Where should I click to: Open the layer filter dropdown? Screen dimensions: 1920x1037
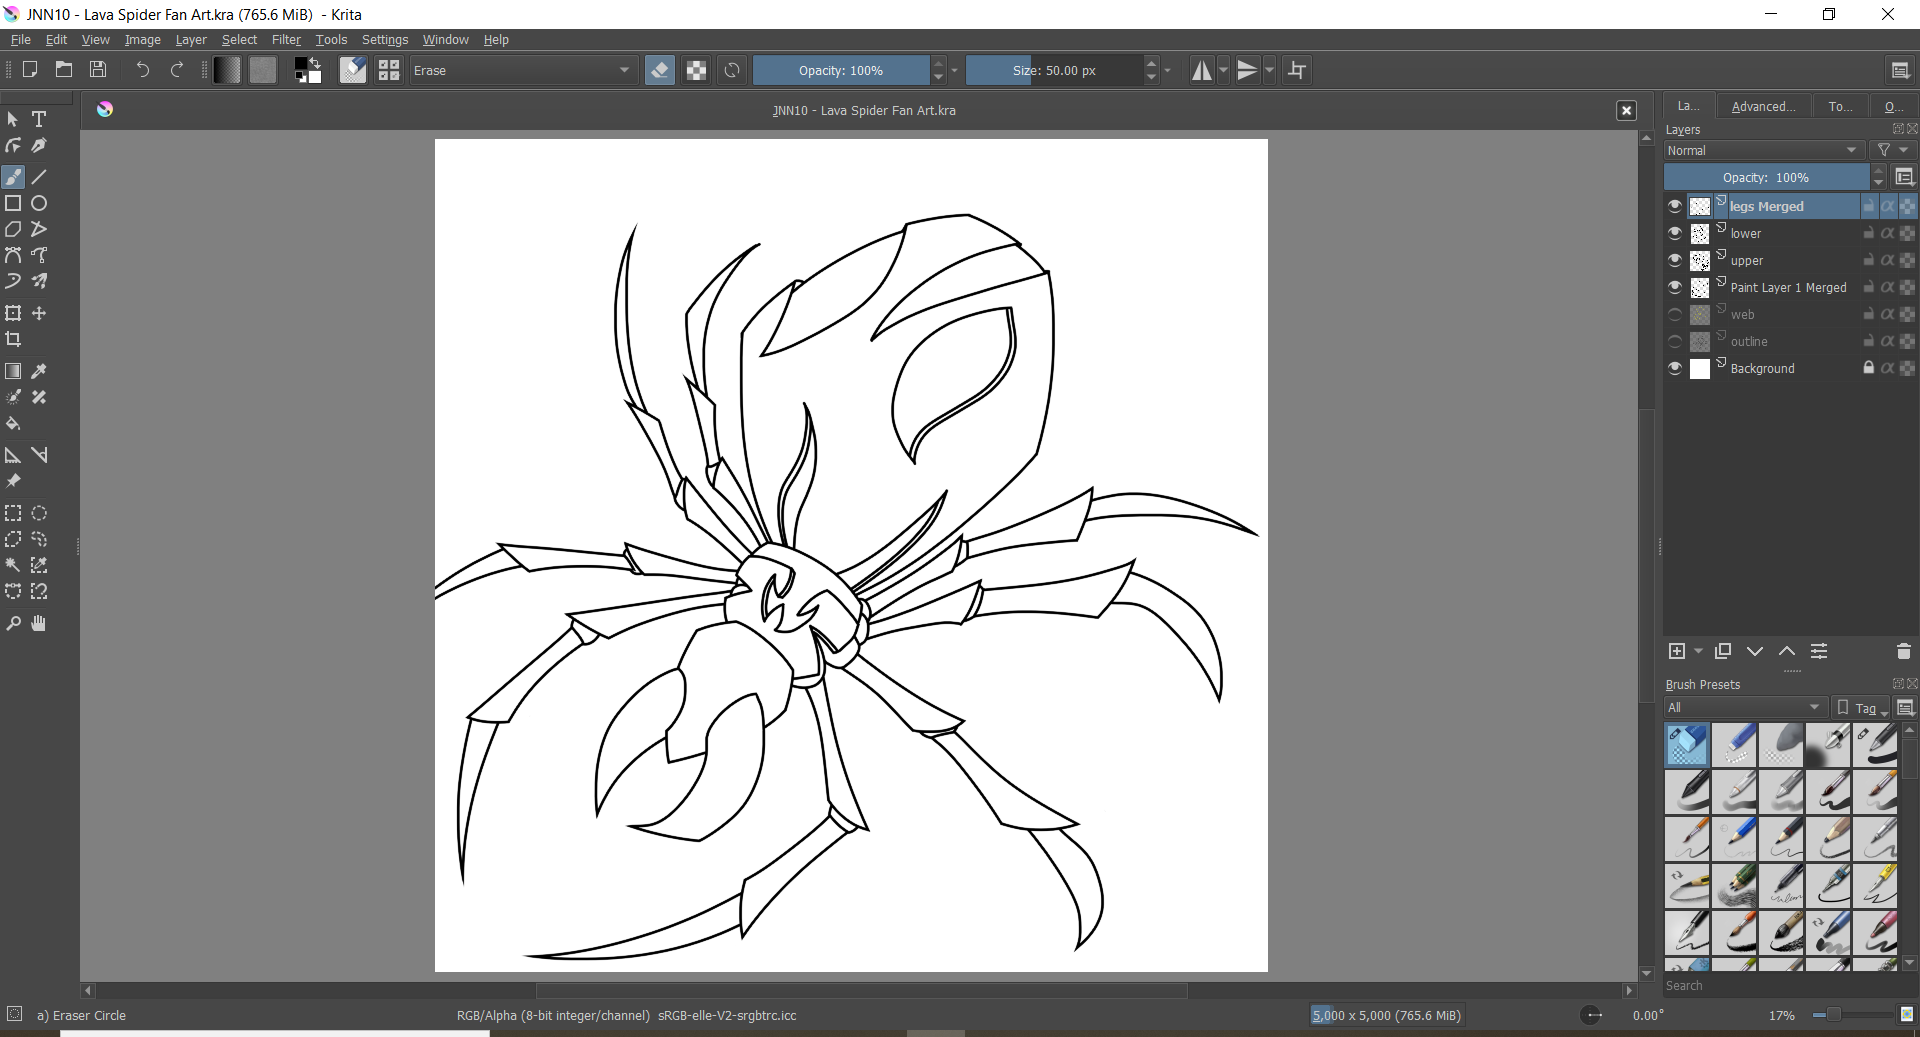(1892, 150)
